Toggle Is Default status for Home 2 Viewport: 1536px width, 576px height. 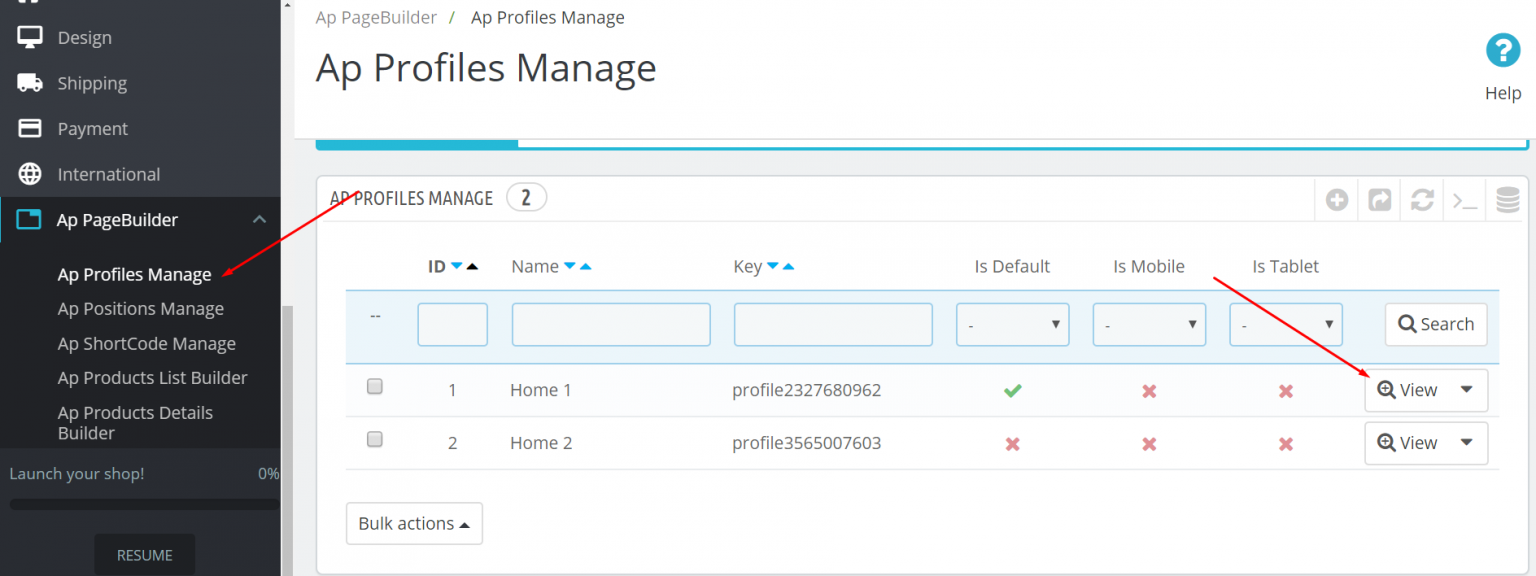pyautogui.click(x=1012, y=443)
